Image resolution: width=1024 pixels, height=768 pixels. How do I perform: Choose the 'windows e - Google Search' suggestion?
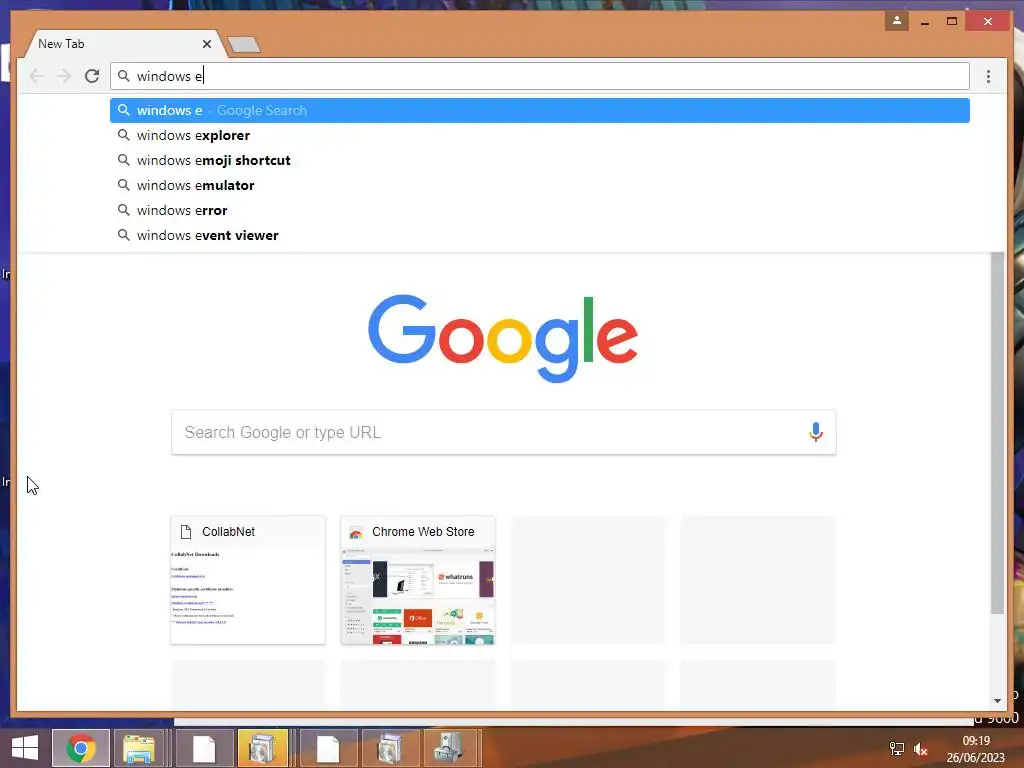[x=539, y=110]
